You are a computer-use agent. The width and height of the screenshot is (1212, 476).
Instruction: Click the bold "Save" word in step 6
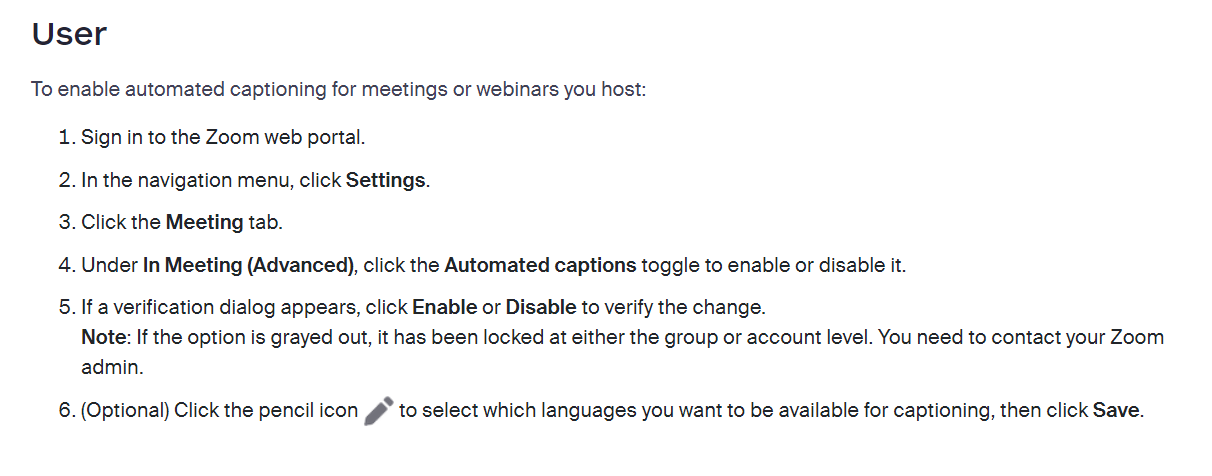pos(1116,411)
